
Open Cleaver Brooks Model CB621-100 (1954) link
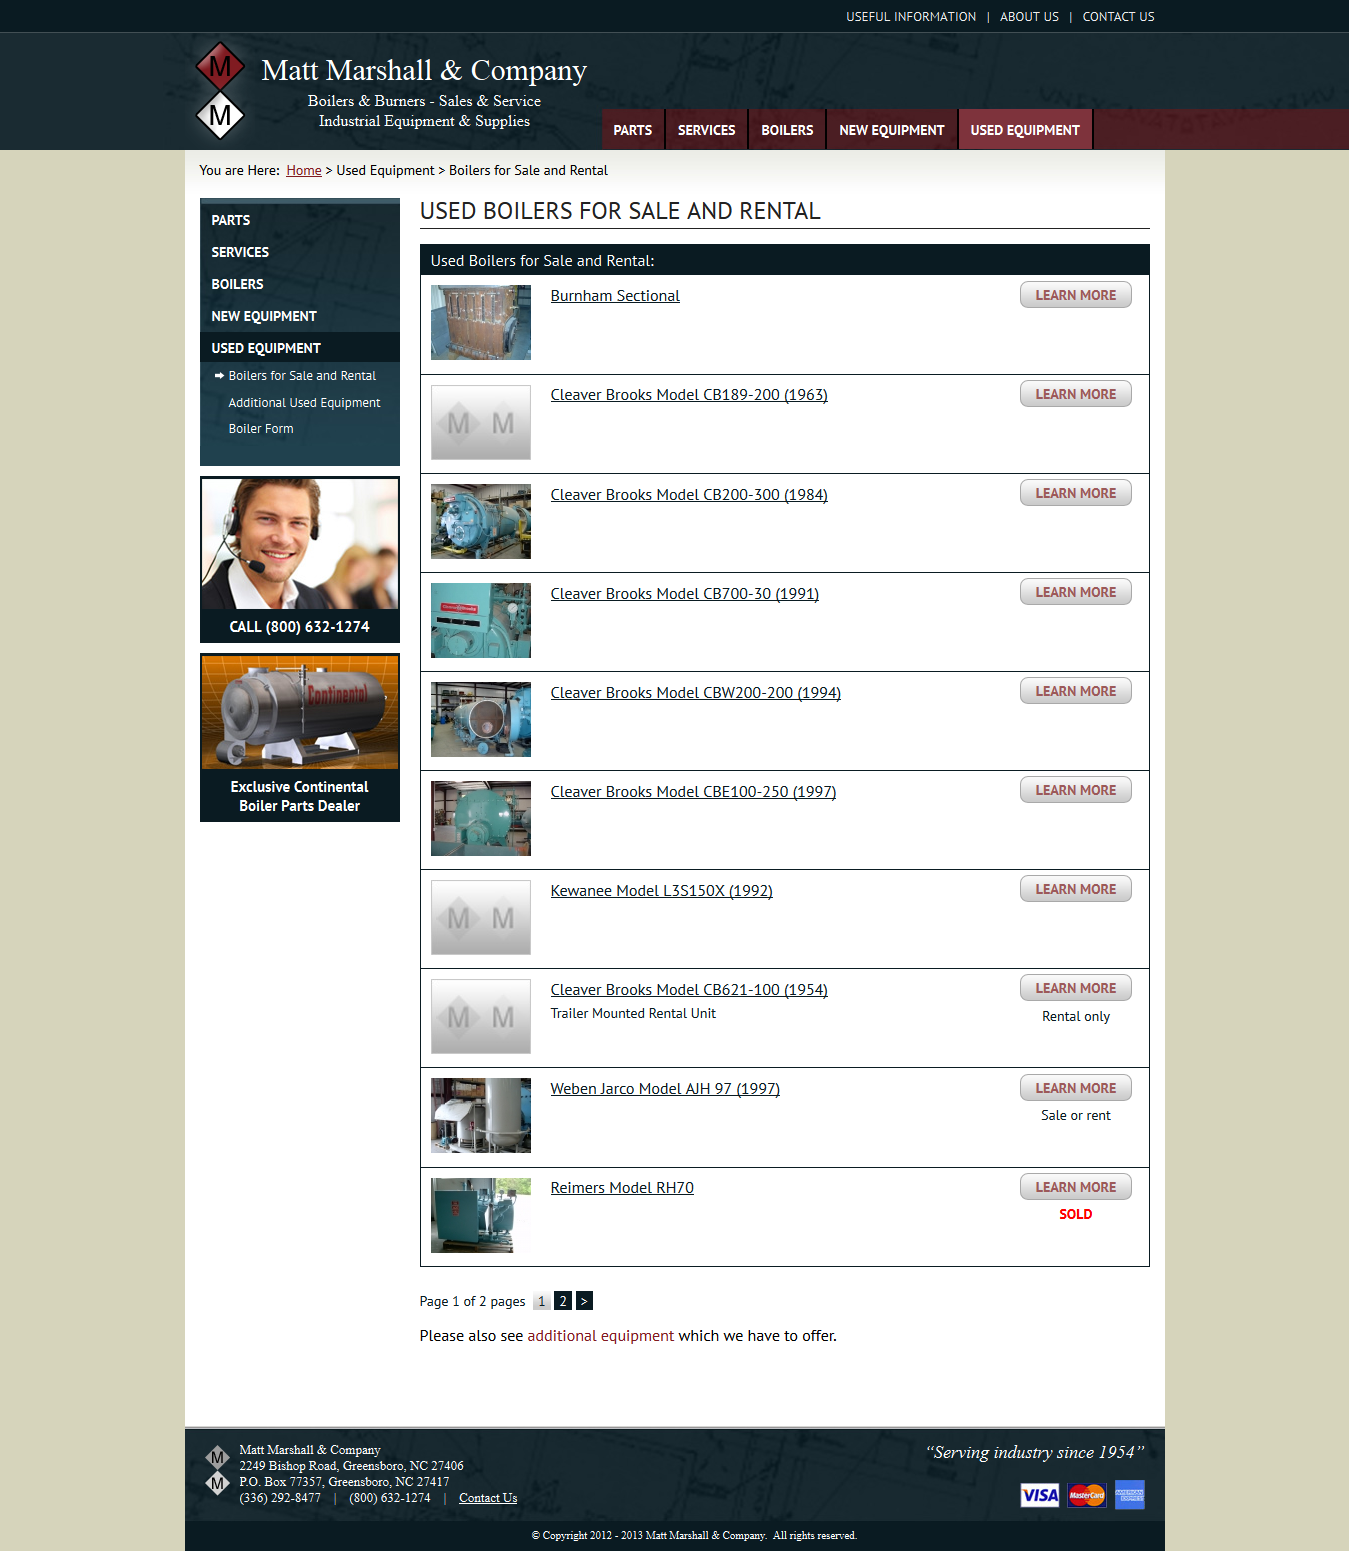[x=689, y=990]
